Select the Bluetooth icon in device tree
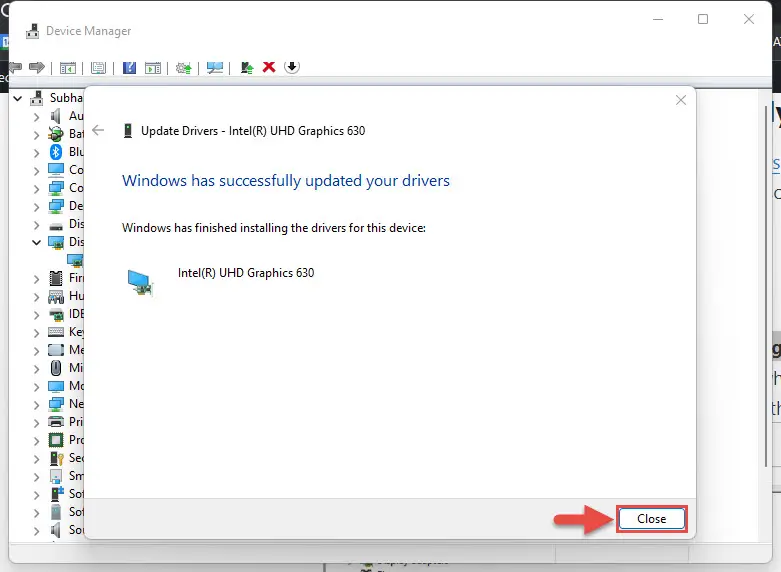The image size is (781, 572). [56, 151]
